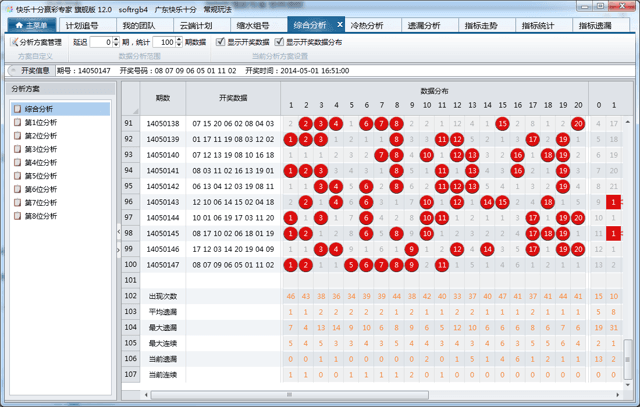Open the 分析方案管理 scheme manager icon
The width and height of the screenshot is (640, 407).
(x=14, y=43)
